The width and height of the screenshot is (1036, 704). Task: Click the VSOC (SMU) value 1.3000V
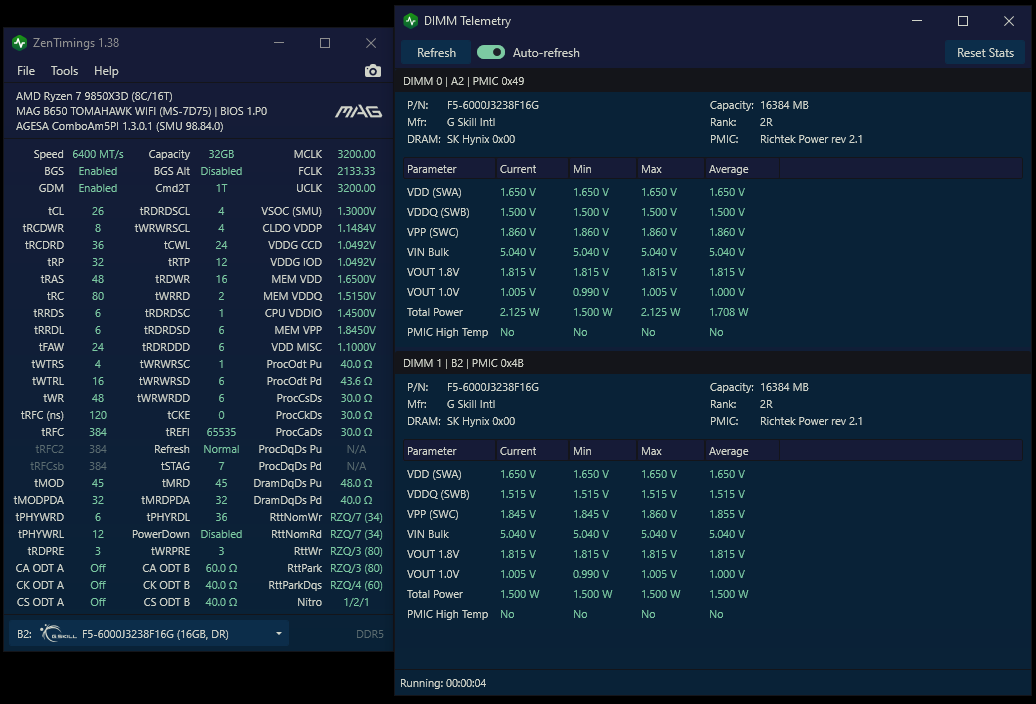click(356, 211)
